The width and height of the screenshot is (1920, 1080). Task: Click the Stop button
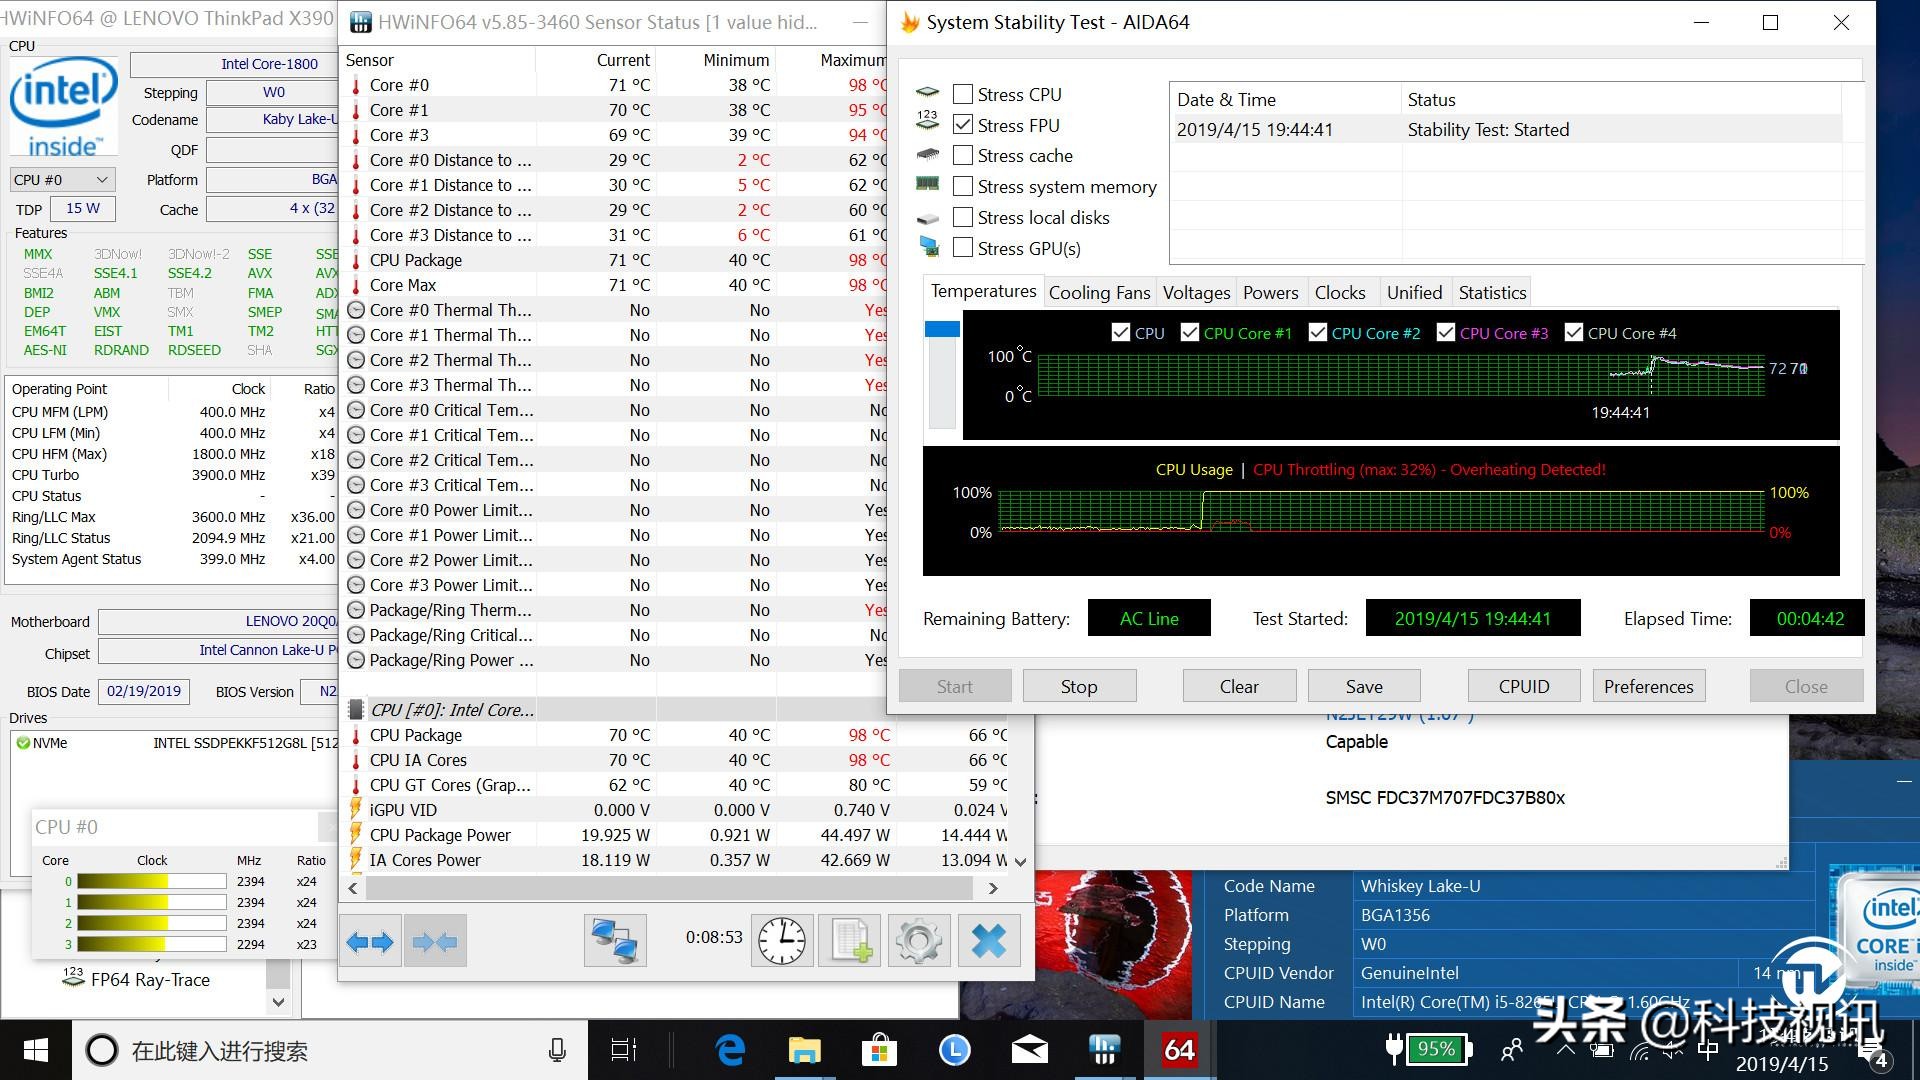(x=1079, y=686)
